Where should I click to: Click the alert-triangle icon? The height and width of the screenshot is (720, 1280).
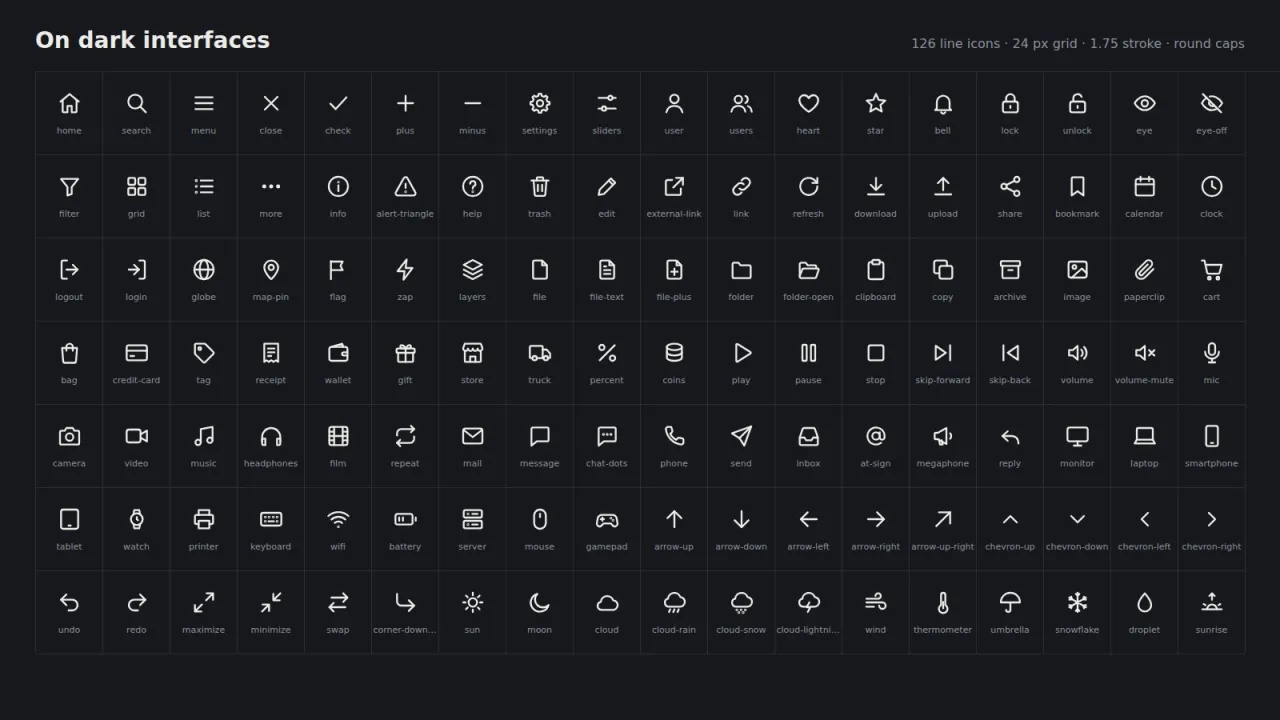click(405, 186)
